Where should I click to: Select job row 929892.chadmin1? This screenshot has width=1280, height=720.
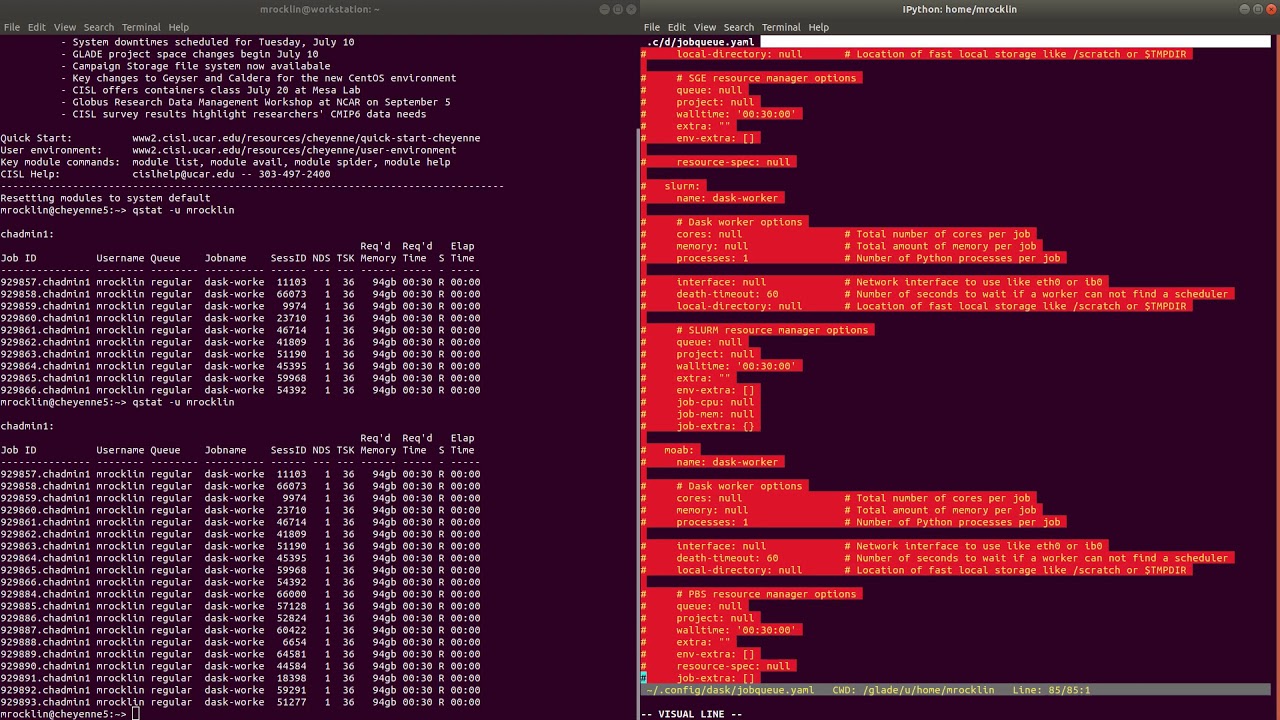coord(240,690)
